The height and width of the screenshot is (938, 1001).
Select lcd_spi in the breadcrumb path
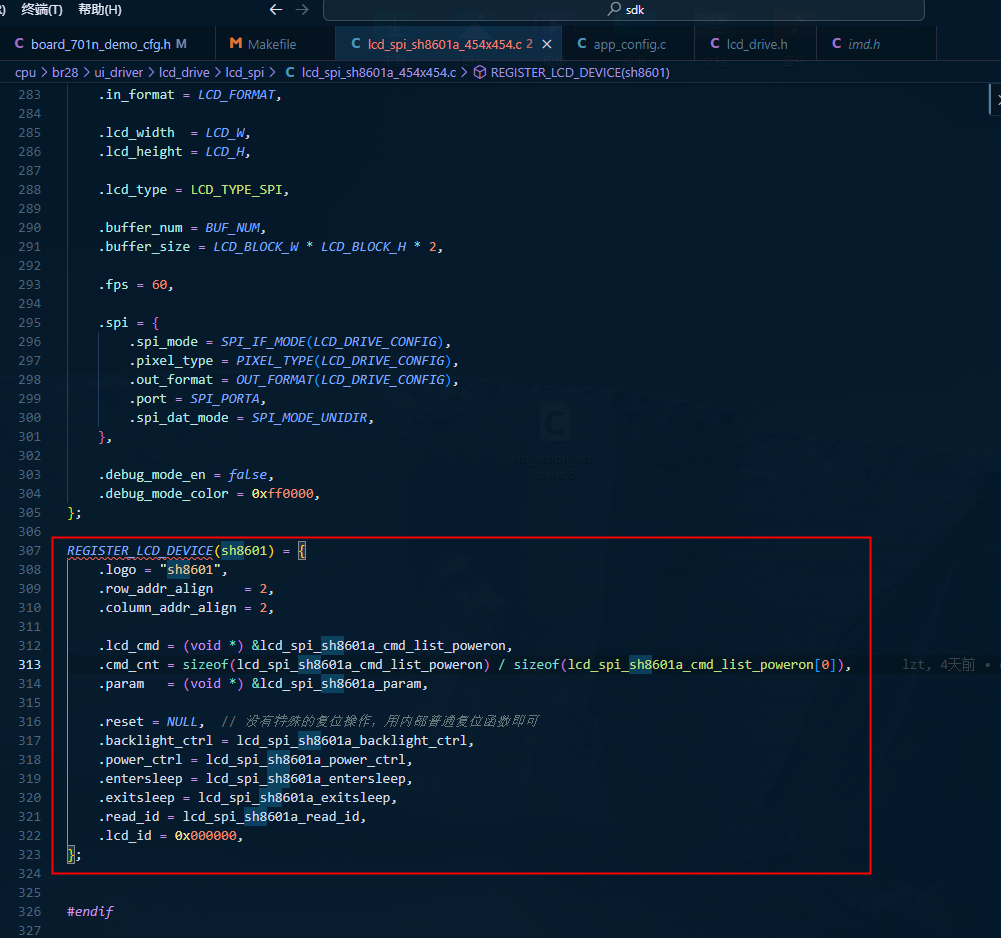pos(245,72)
